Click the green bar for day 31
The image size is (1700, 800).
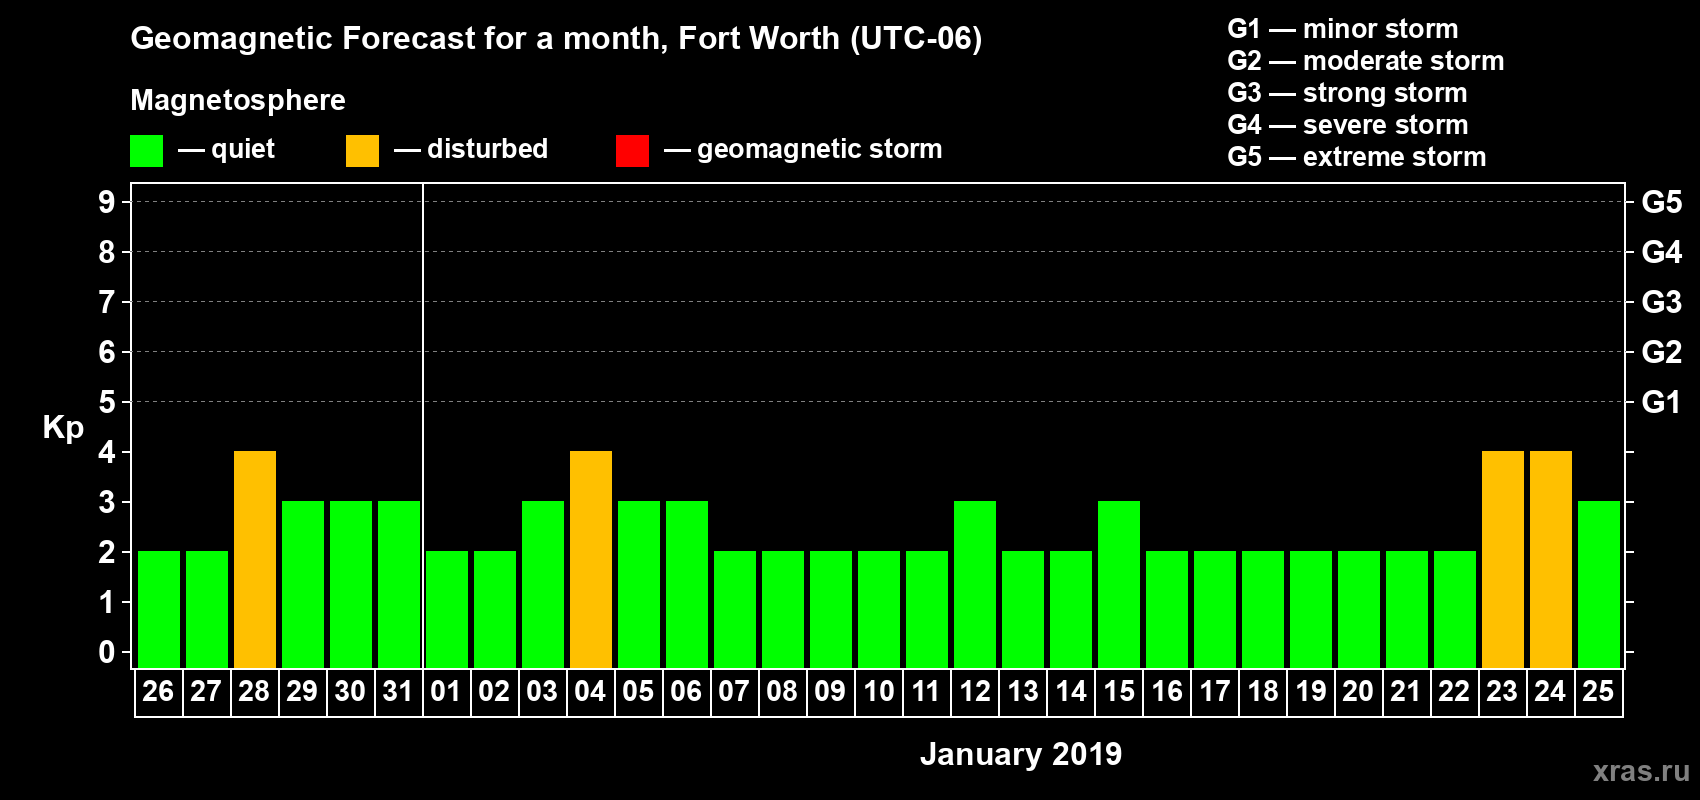pyautogui.click(x=399, y=585)
